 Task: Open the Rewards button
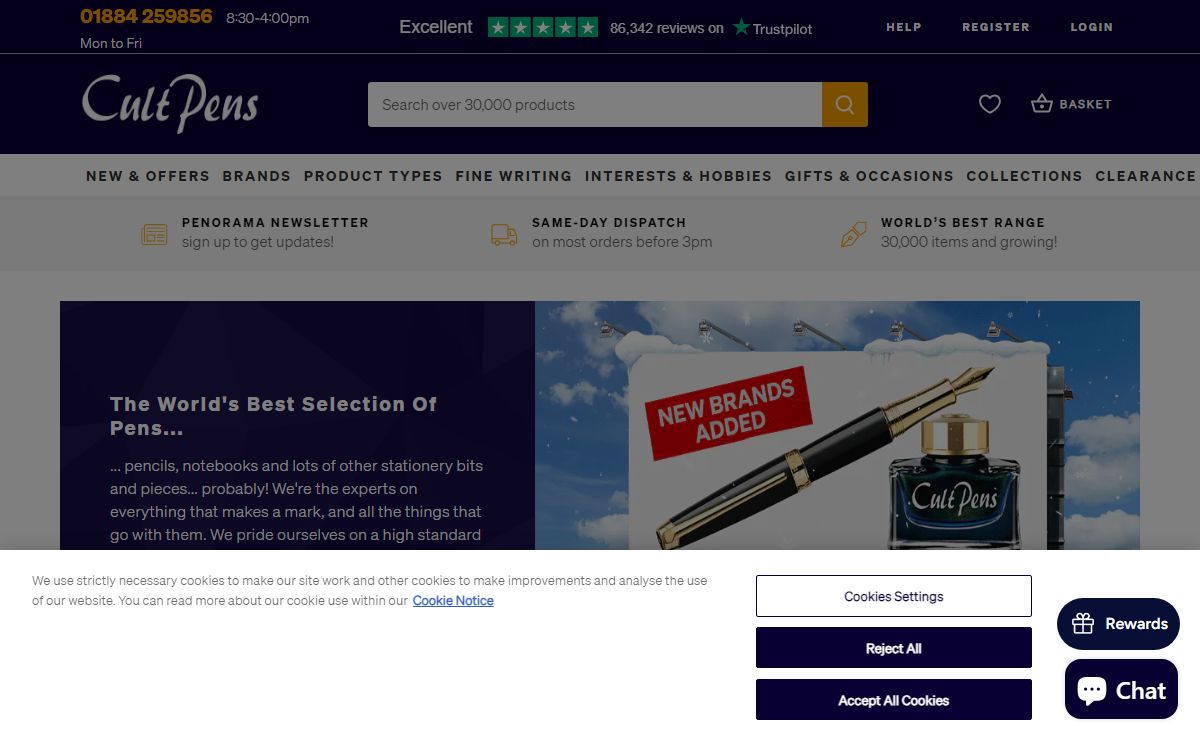coord(1119,624)
